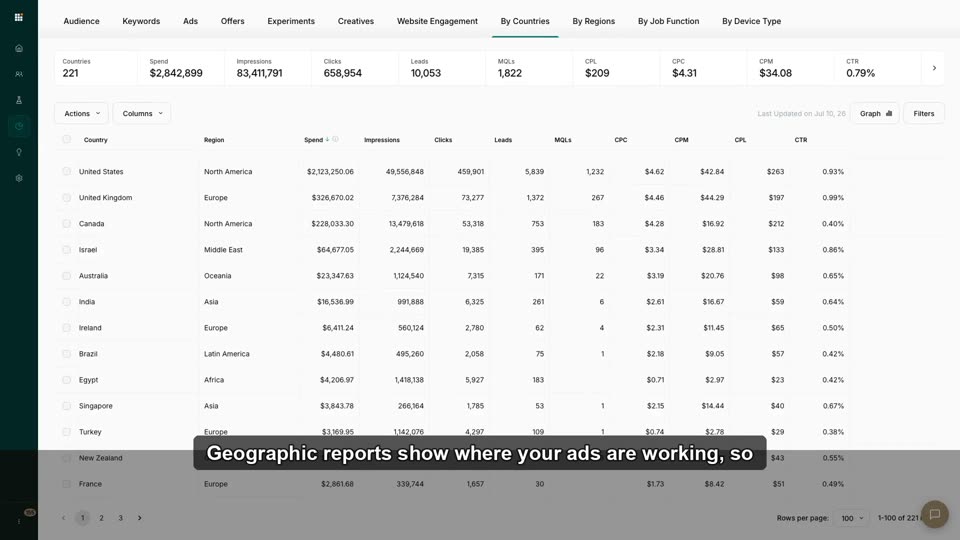Sort by Clicks column header
Image resolution: width=960 pixels, height=540 pixels.
pyautogui.click(x=443, y=140)
